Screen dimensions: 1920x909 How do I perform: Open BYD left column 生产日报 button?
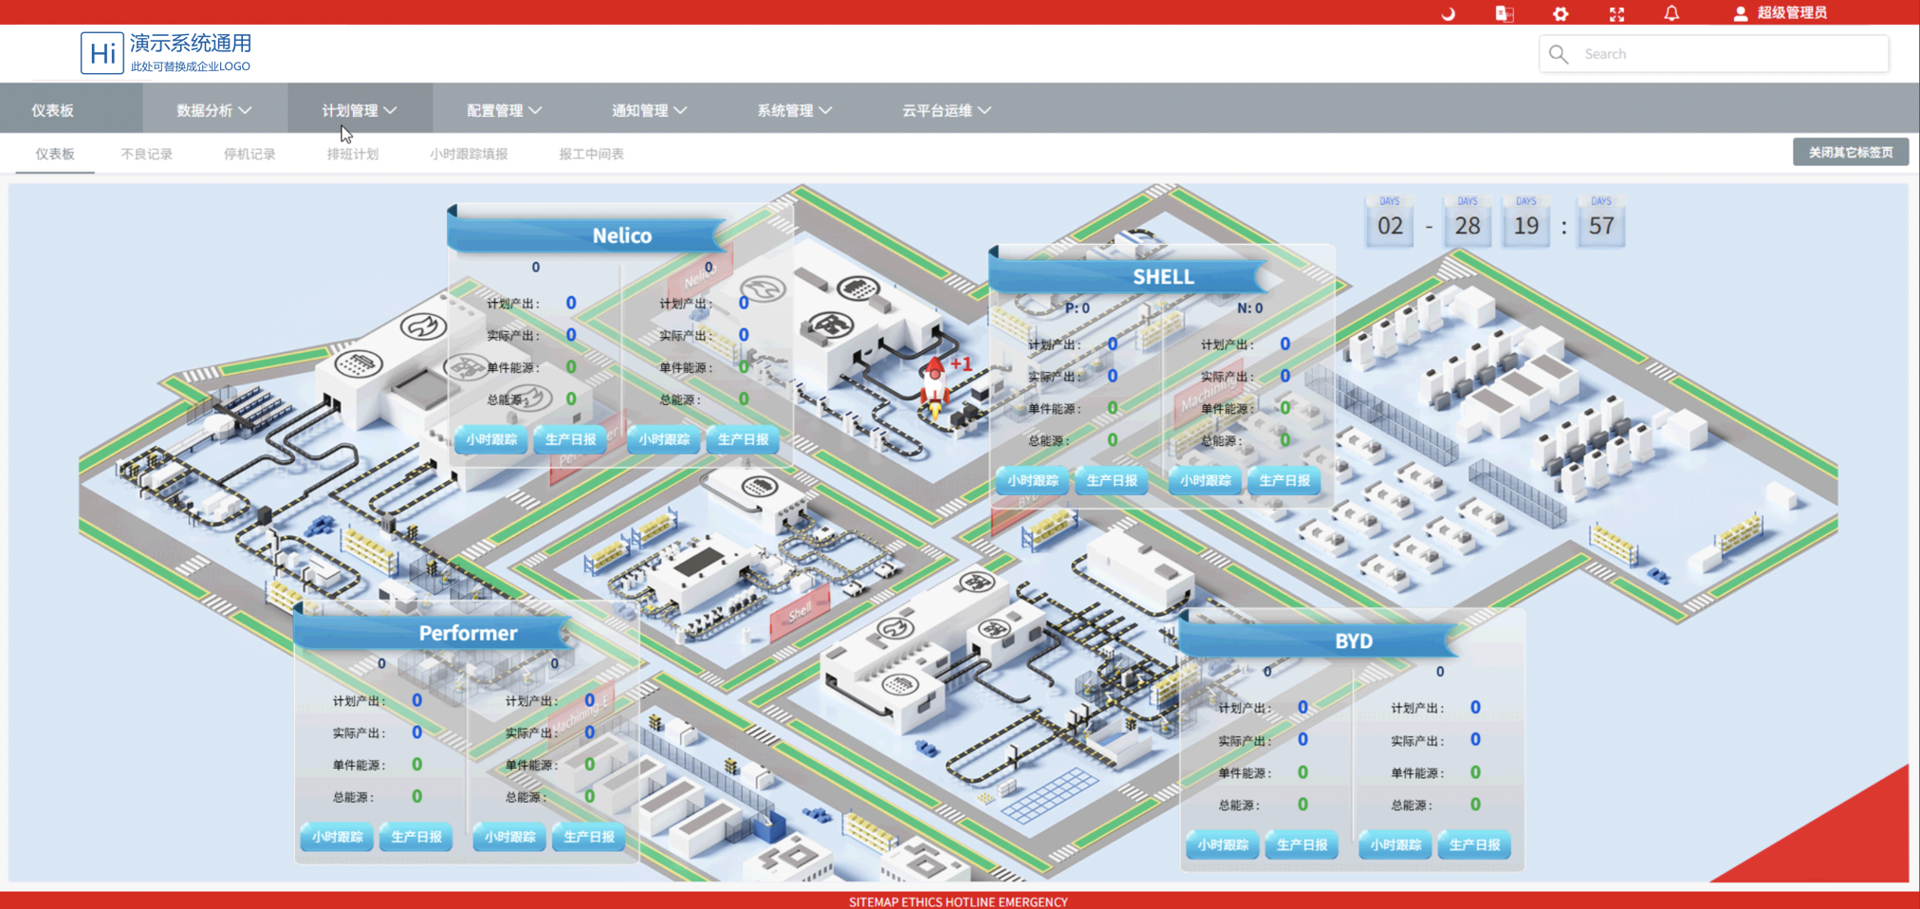pyautogui.click(x=1302, y=845)
